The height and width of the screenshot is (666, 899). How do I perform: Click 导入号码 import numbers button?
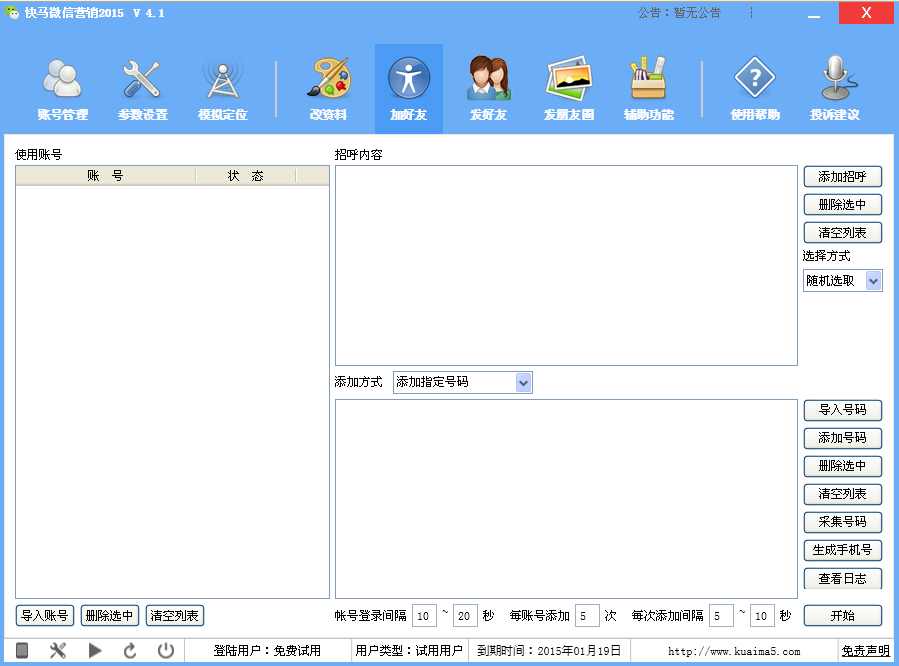click(x=842, y=410)
